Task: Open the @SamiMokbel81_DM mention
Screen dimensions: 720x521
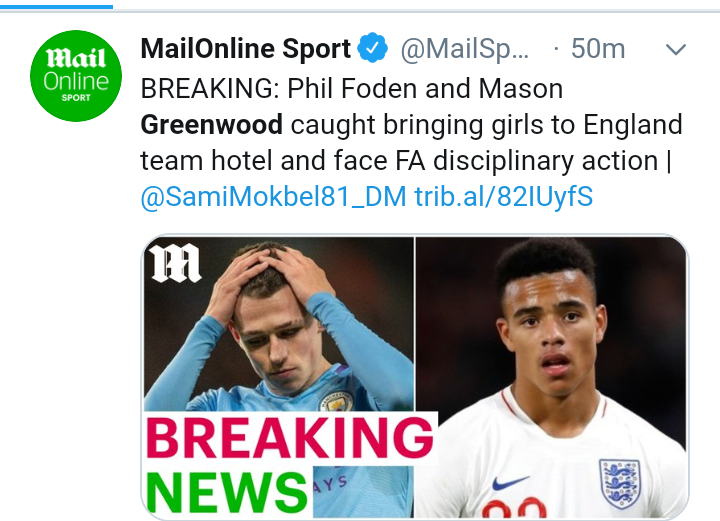Action: click(x=274, y=197)
